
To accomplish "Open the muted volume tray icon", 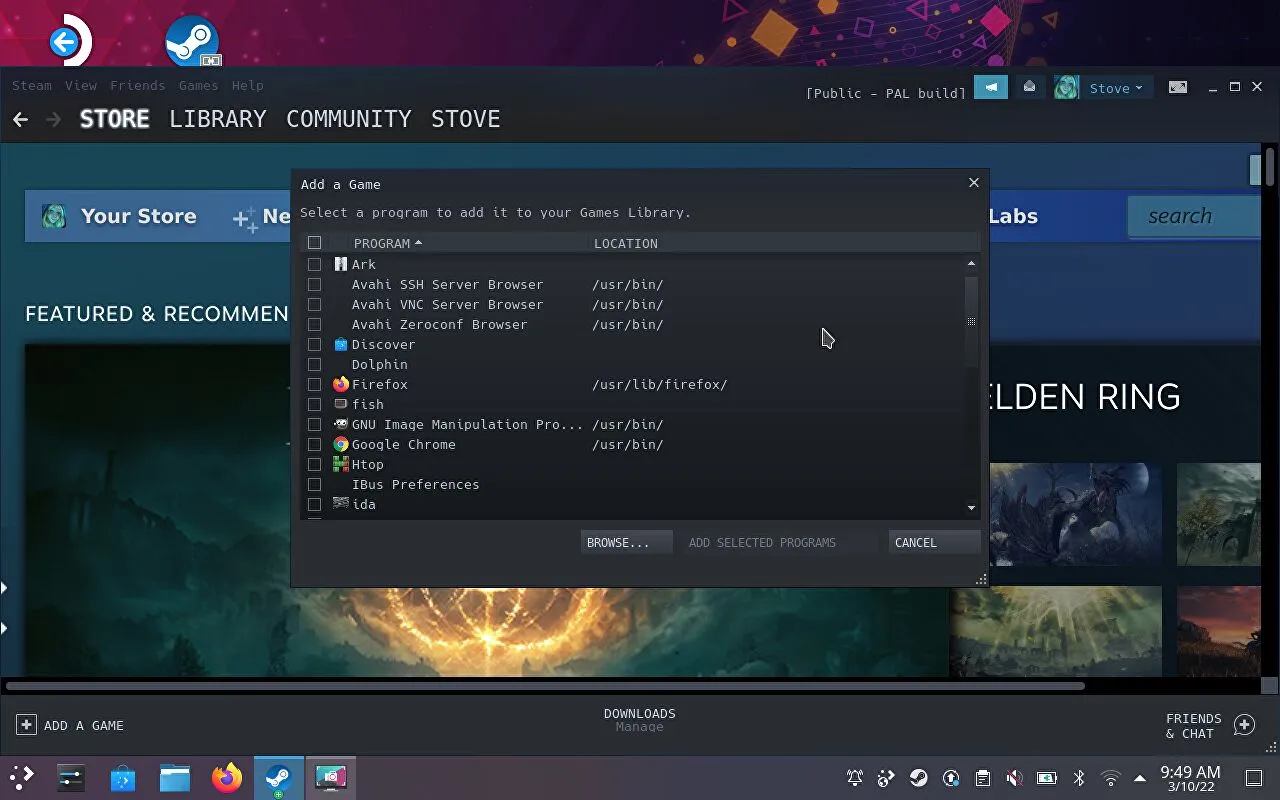I will point(1014,778).
